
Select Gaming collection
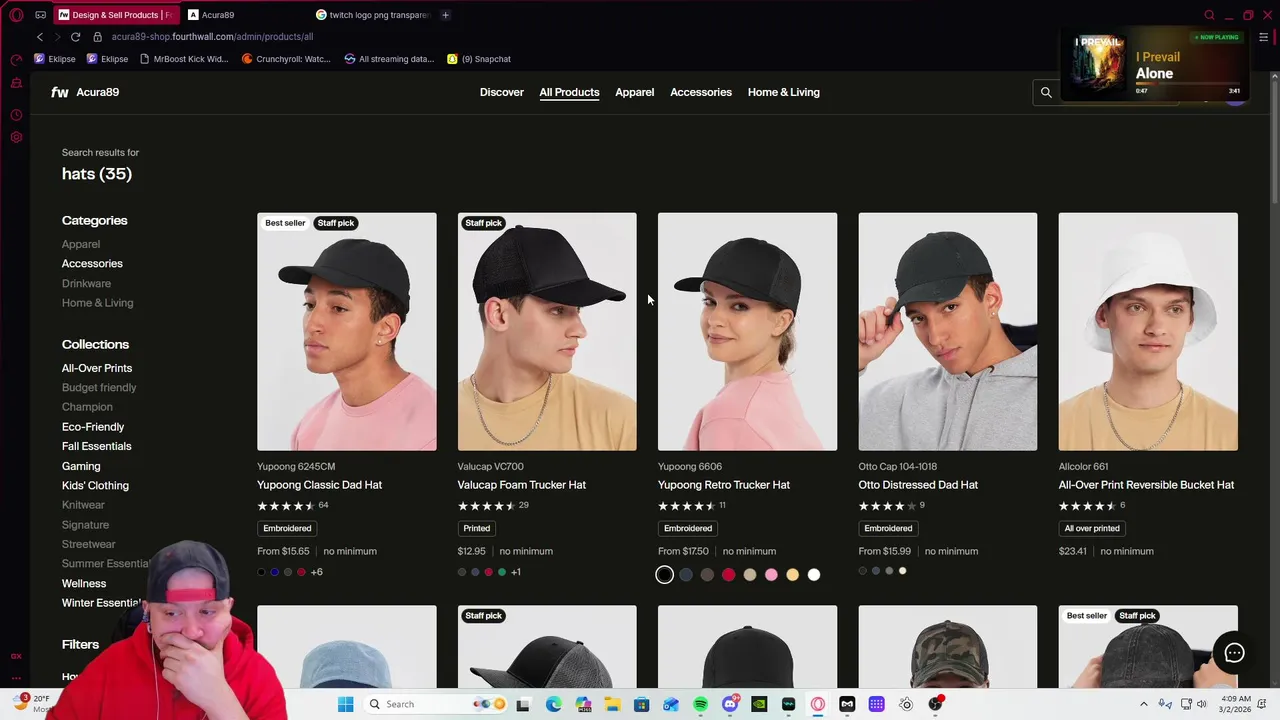coord(81,466)
